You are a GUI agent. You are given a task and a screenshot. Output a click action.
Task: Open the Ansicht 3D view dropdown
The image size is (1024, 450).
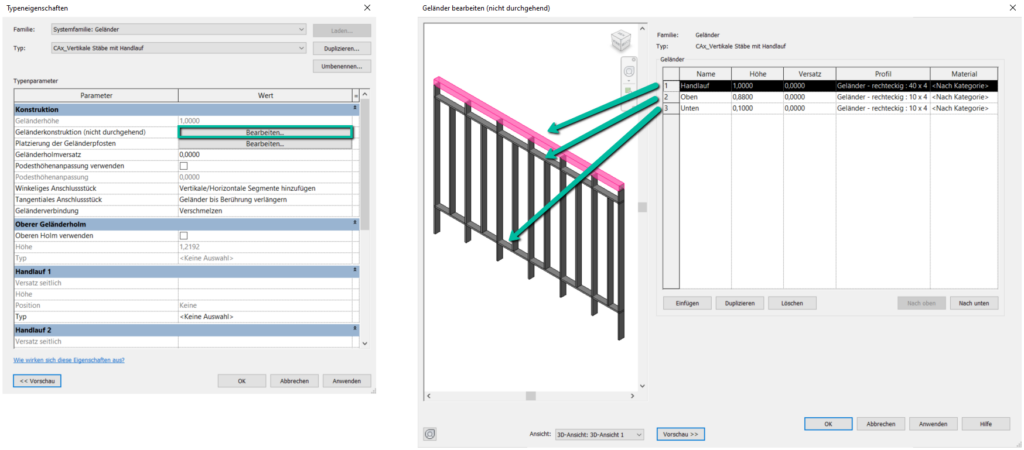pos(639,435)
